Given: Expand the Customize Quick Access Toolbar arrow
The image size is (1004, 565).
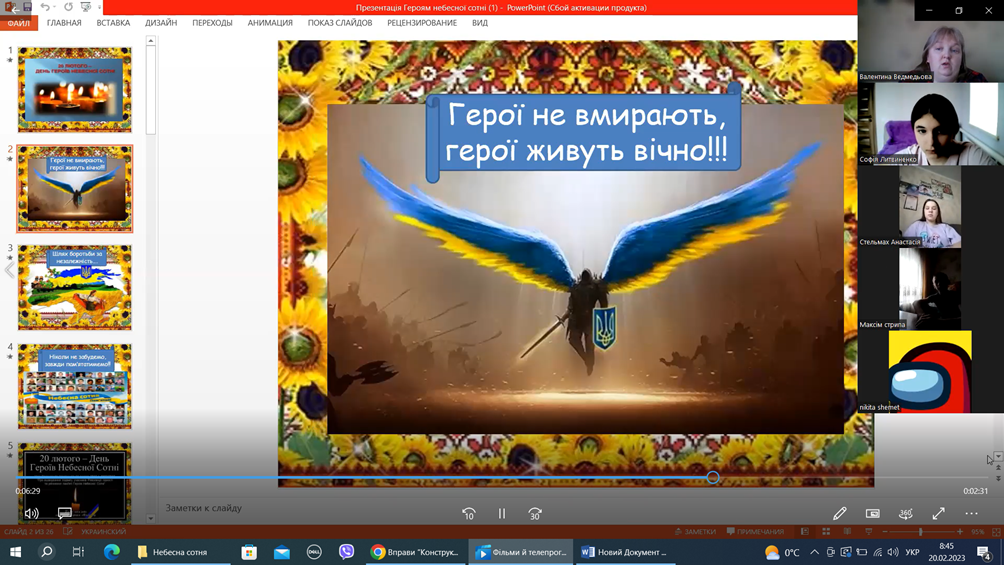Looking at the screenshot, I should [99, 8].
